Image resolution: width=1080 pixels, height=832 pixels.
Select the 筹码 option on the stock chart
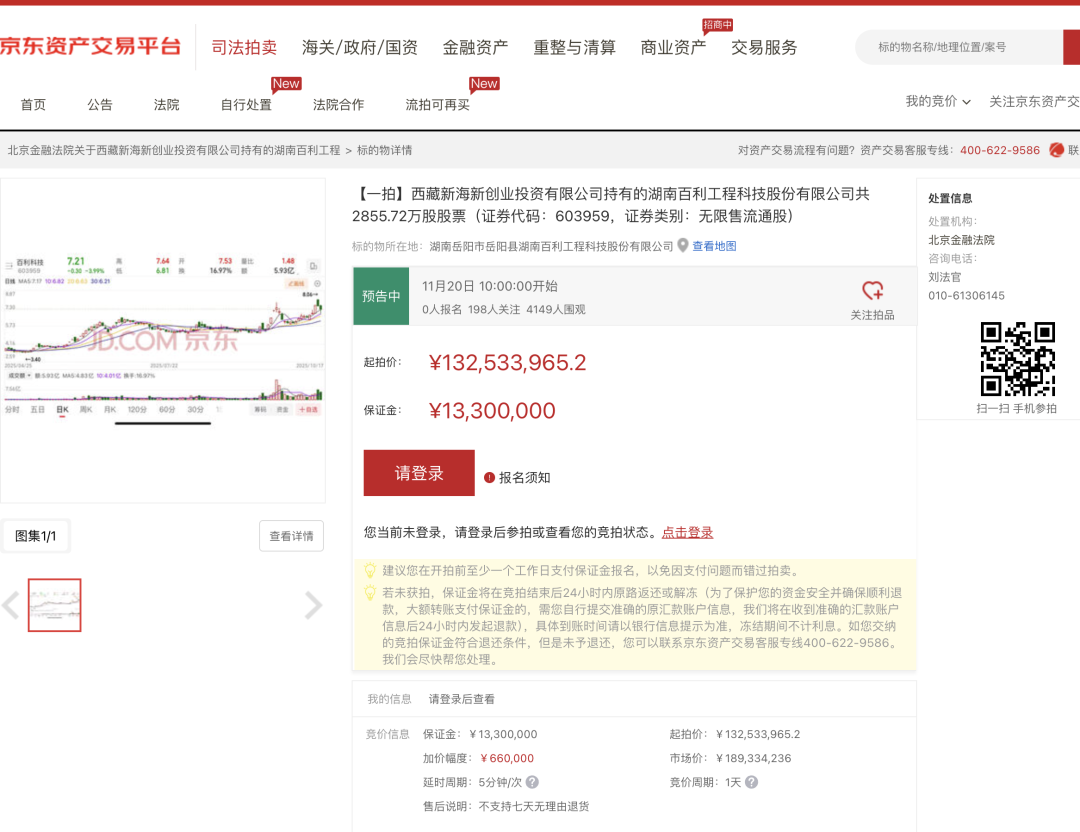pyautogui.click(x=261, y=409)
